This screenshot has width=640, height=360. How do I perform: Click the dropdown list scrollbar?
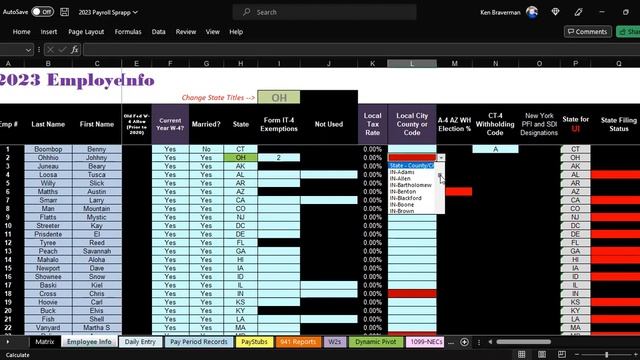(440, 188)
